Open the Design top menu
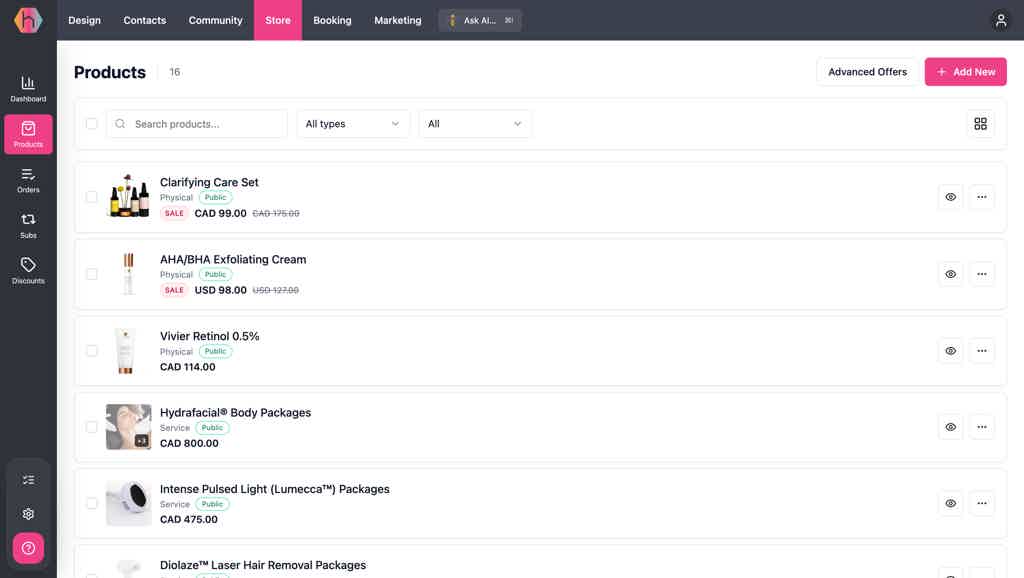Viewport: 1024px width, 578px height. tap(84, 20)
